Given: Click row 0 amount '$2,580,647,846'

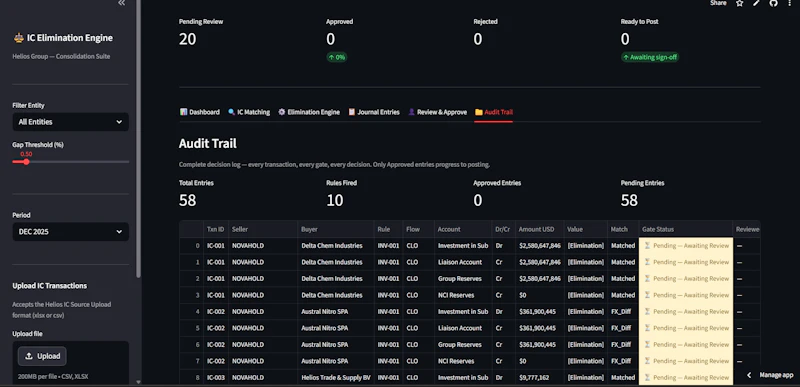Looking at the screenshot, I should point(540,246).
